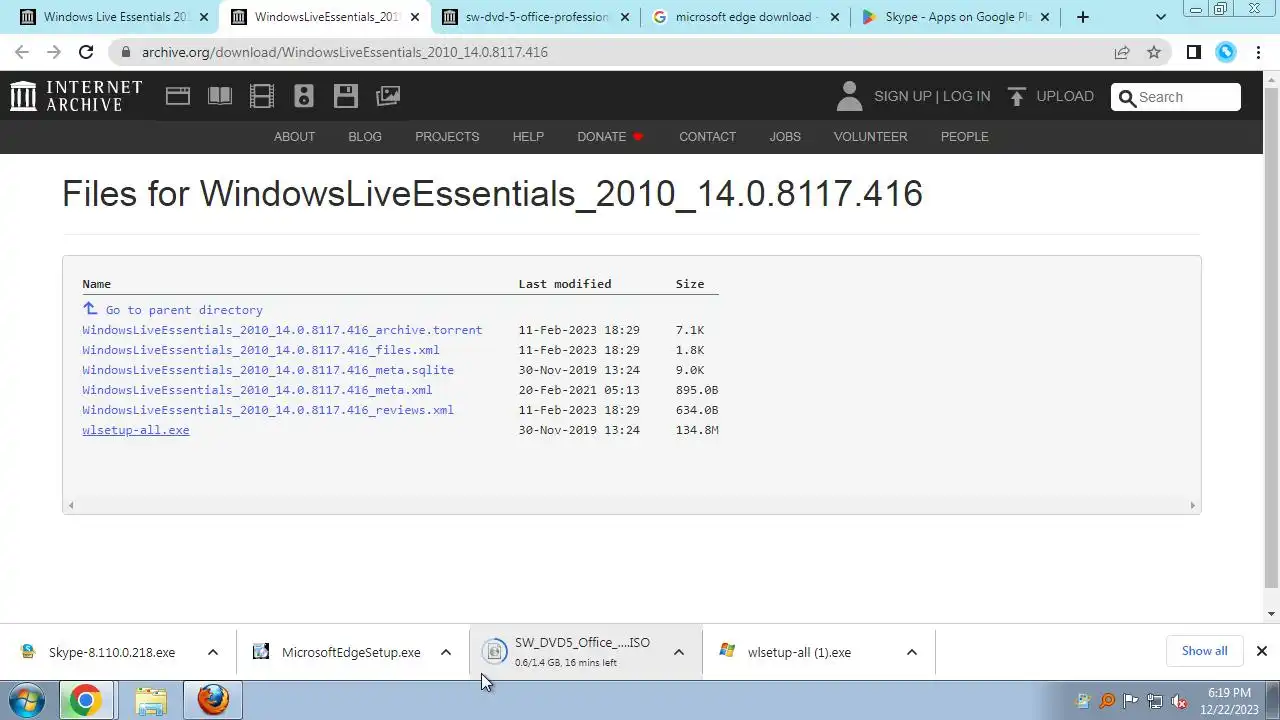
Task: Click the address bar URL
Action: 344,52
